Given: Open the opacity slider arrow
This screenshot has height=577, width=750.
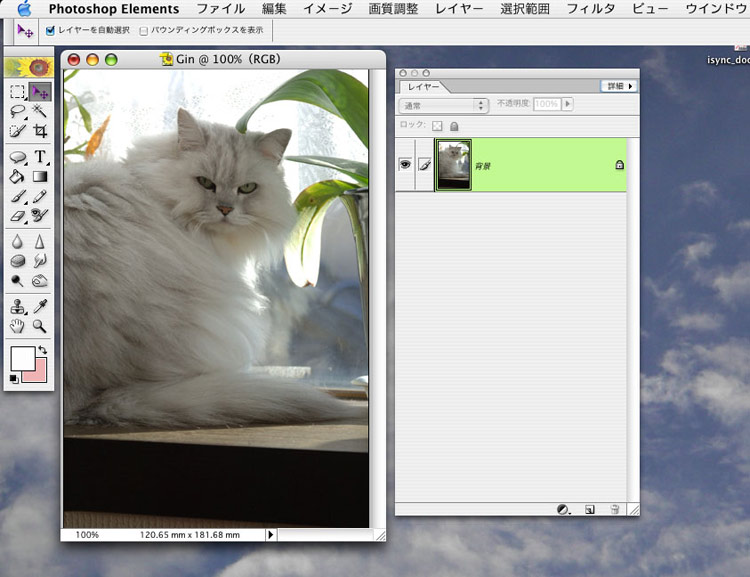Looking at the screenshot, I should (x=568, y=104).
